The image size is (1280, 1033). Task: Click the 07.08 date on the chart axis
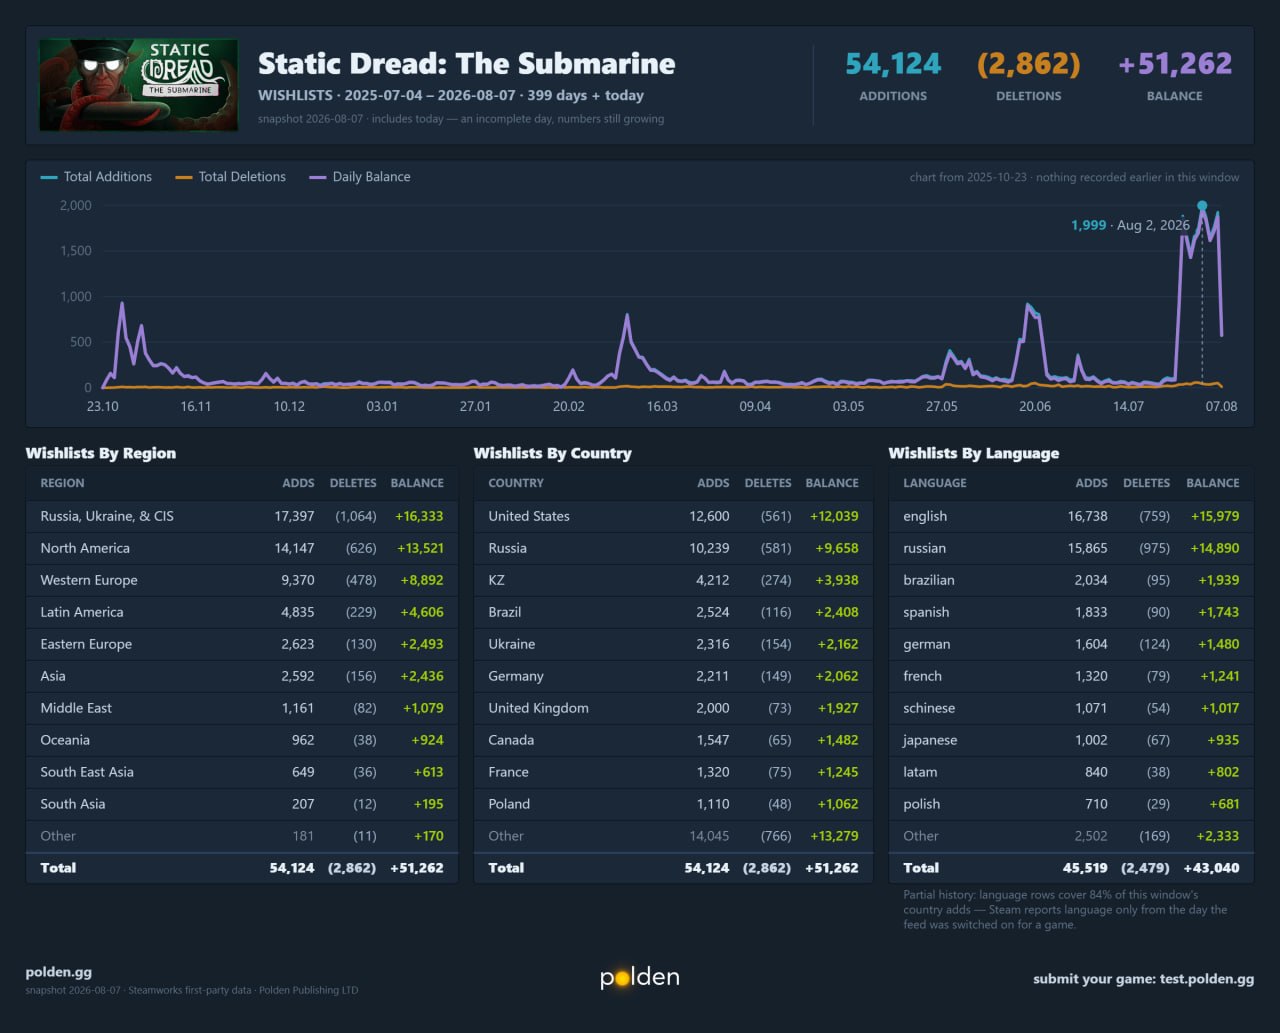1221,406
